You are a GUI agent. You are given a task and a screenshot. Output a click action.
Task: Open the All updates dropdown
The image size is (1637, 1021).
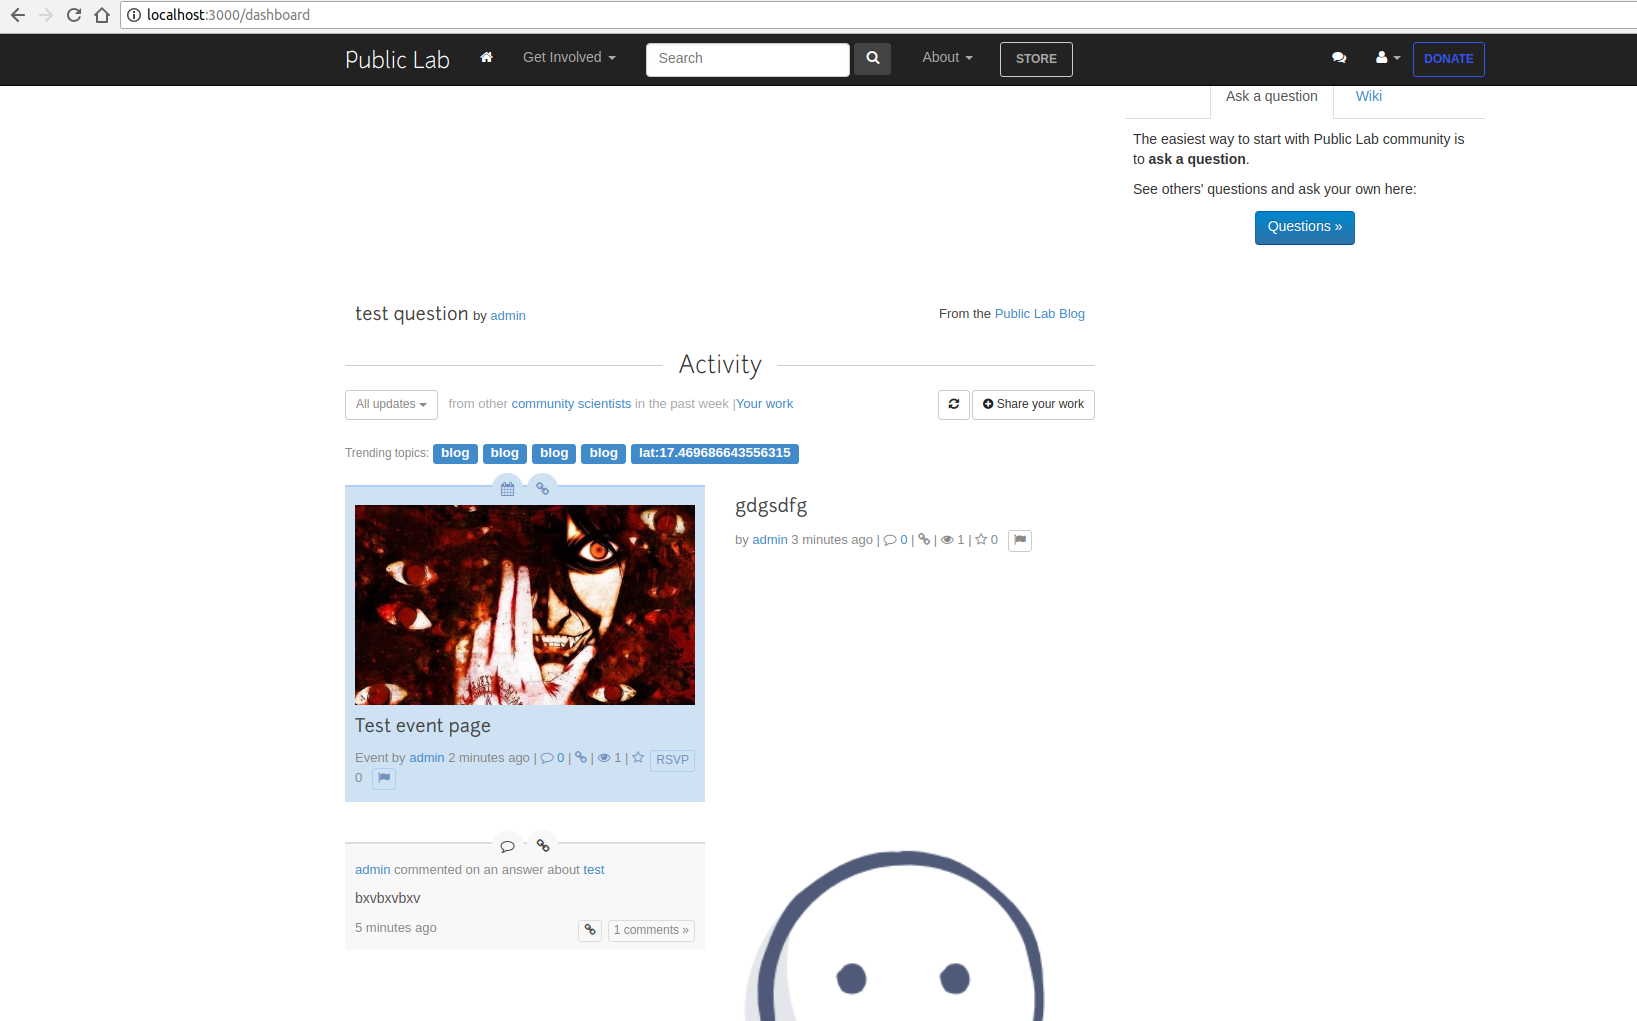pyautogui.click(x=390, y=404)
